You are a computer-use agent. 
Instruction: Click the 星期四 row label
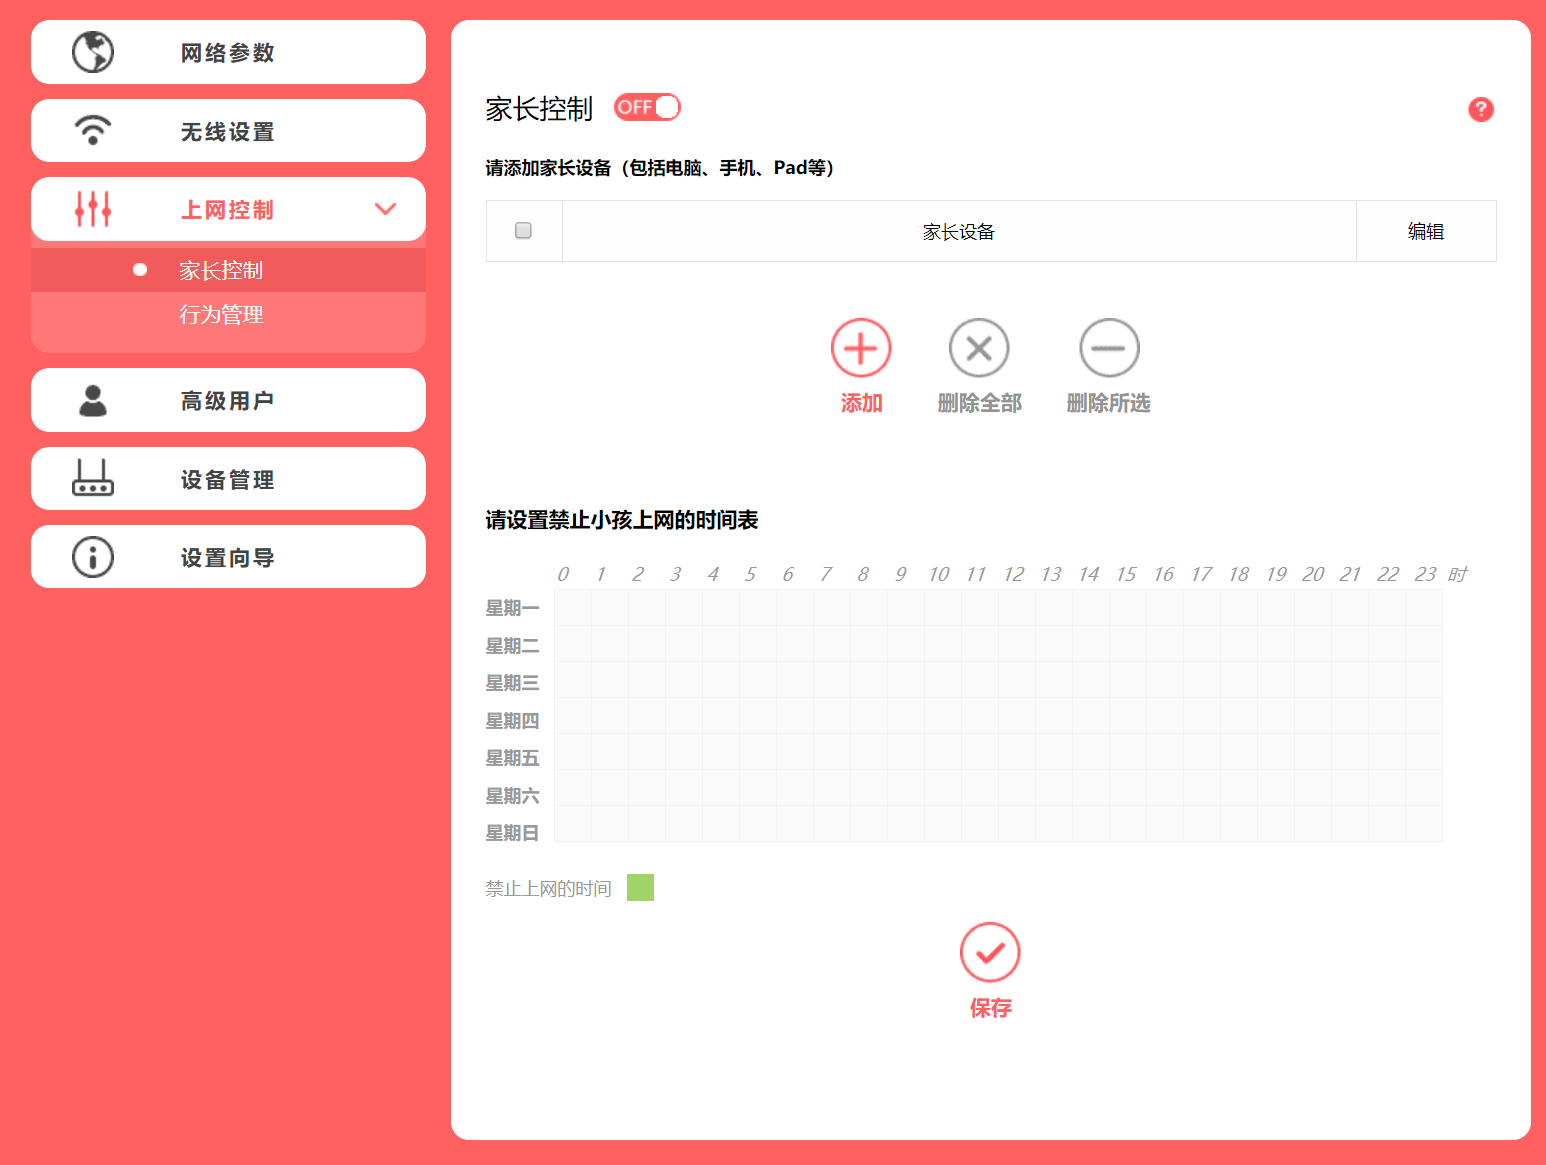[512, 721]
